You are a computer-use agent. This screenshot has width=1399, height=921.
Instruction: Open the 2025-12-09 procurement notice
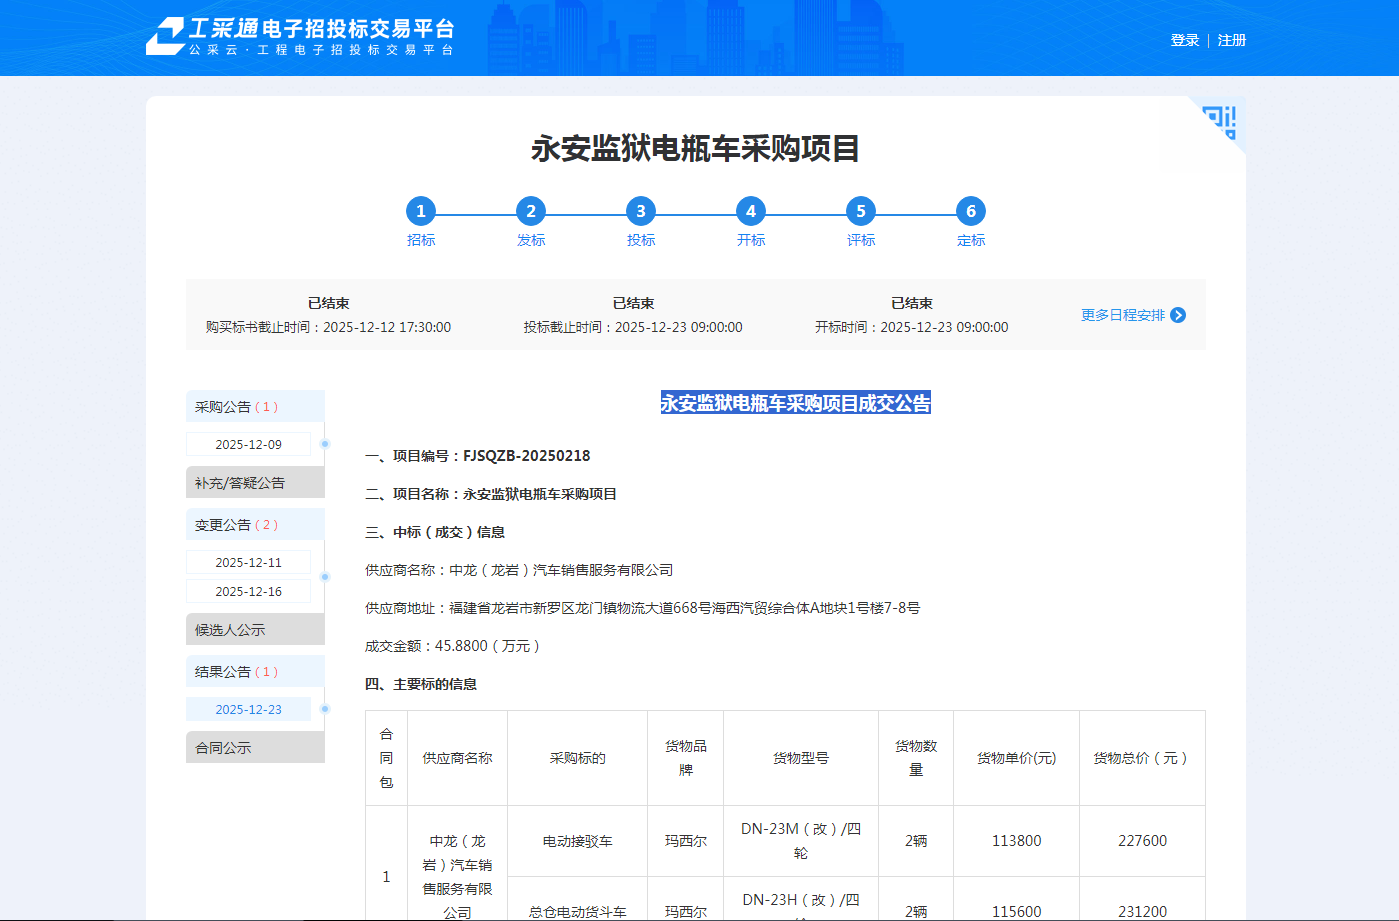[249, 445]
